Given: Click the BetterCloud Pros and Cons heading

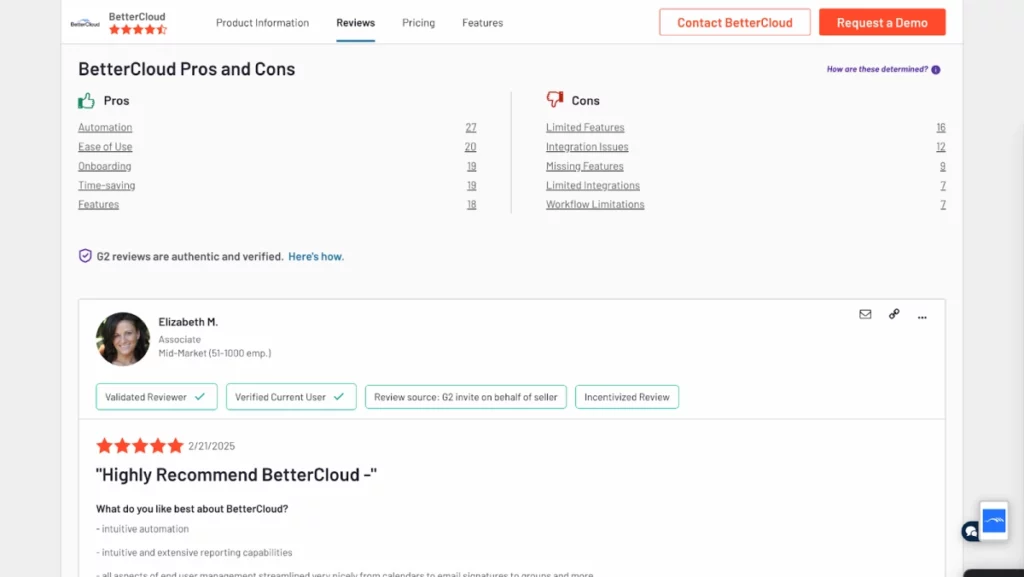Looking at the screenshot, I should point(187,69).
